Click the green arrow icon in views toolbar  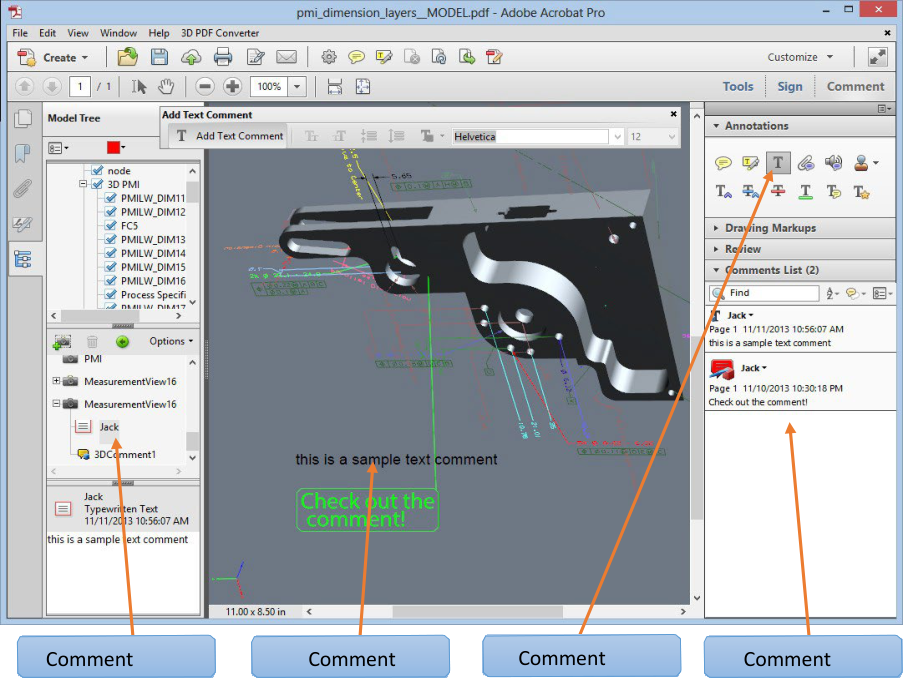coord(122,342)
